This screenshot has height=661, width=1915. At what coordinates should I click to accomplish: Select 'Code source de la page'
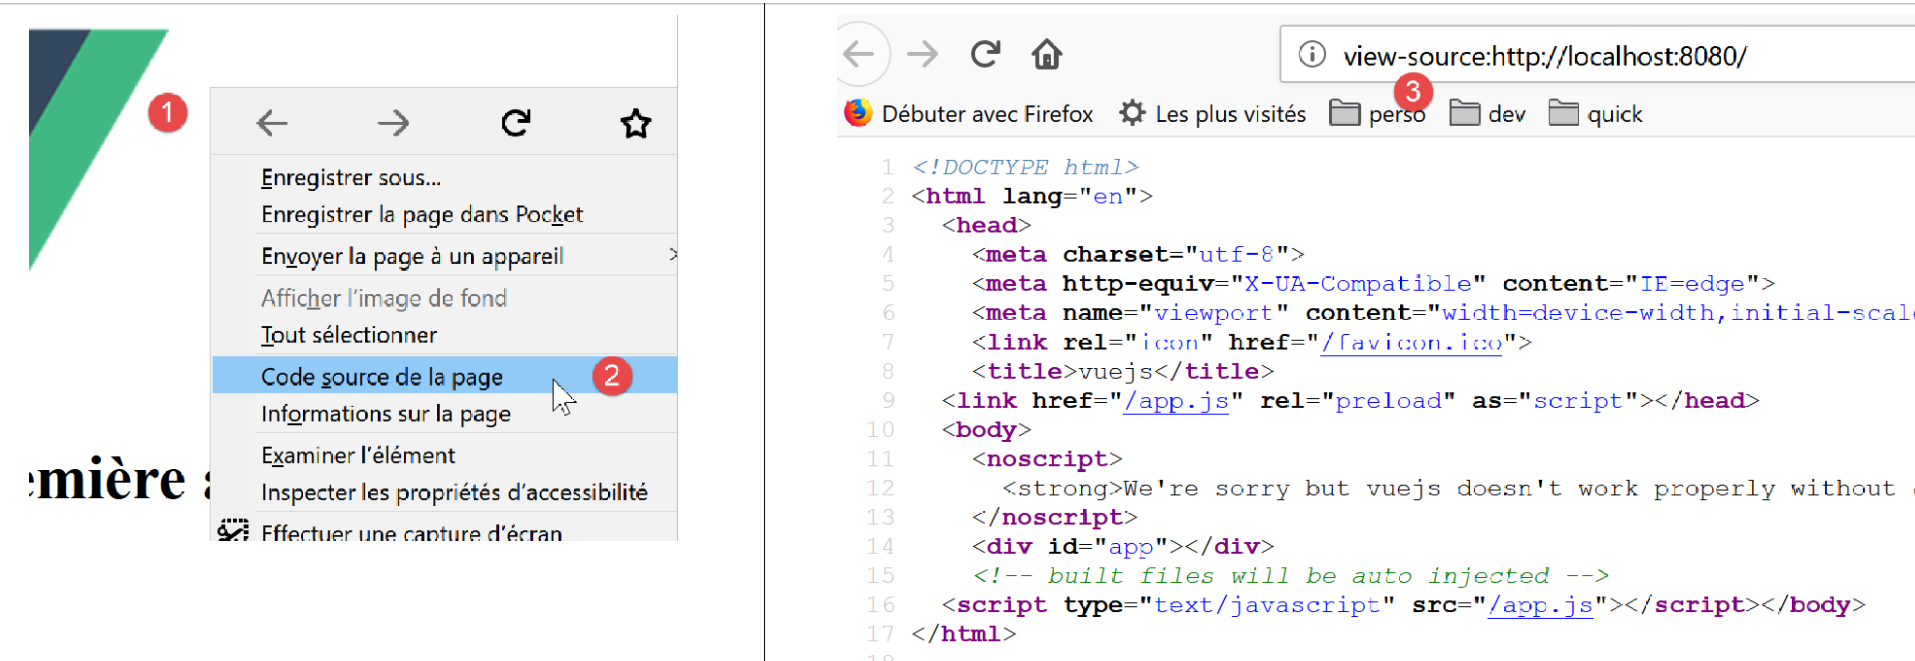pos(382,377)
